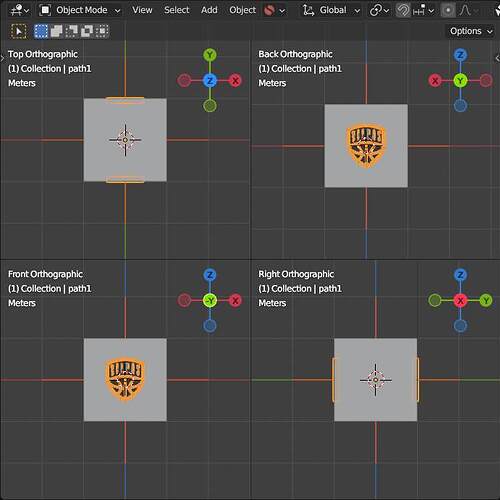This screenshot has width=500, height=500.
Task: Toggle proportional editing
Action: pyautogui.click(x=448, y=10)
